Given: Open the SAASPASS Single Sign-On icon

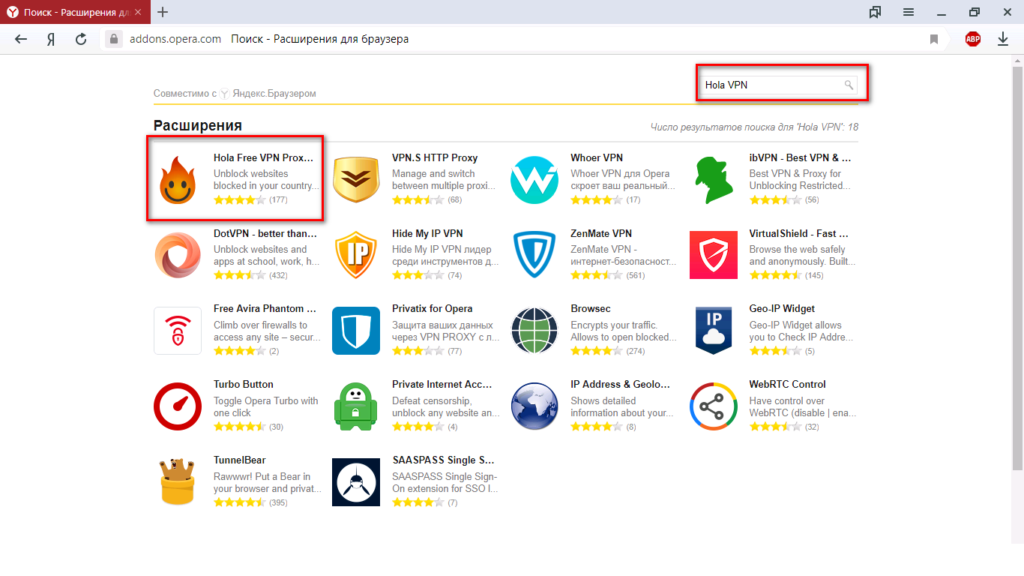Looking at the screenshot, I should pyautogui.click(x=356, y=482).
